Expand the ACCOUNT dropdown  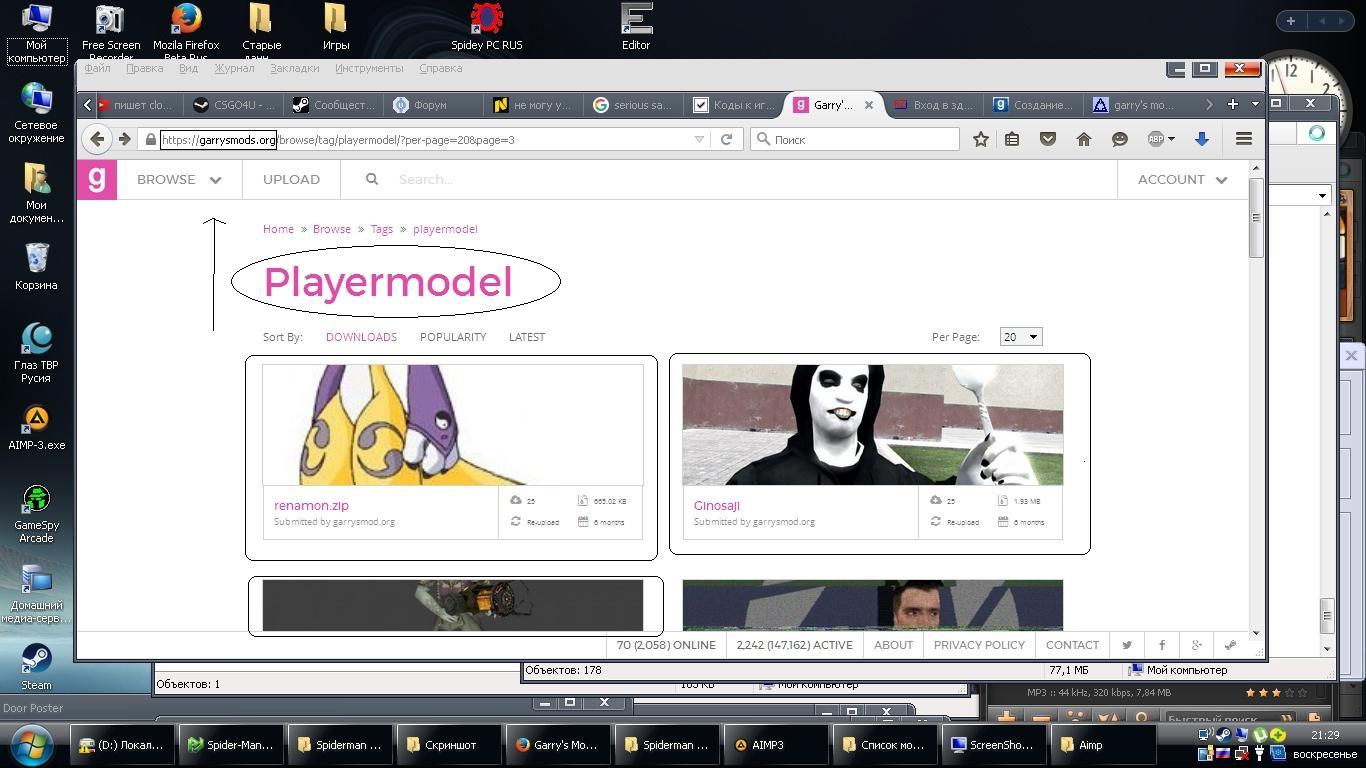click(x=1182, y=179)
